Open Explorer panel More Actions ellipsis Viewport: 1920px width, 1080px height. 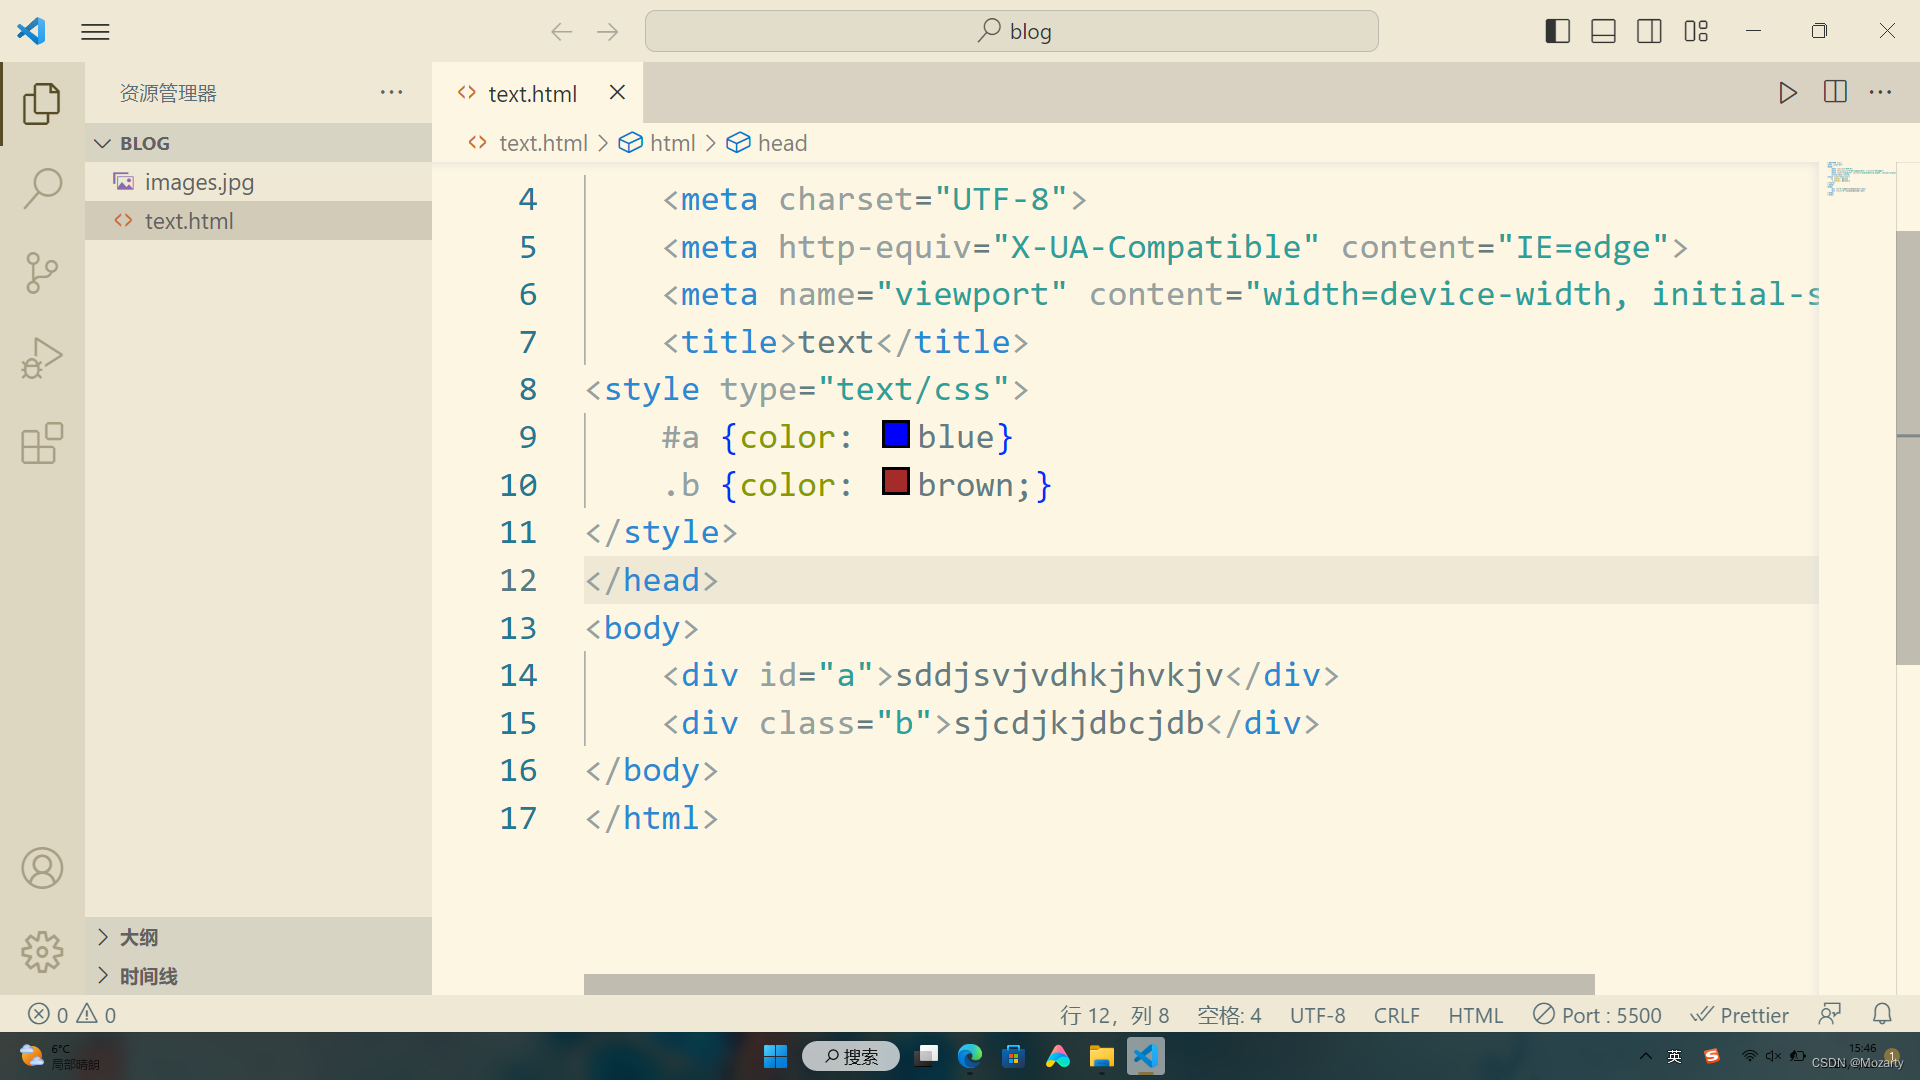click(x=391, y=92)
